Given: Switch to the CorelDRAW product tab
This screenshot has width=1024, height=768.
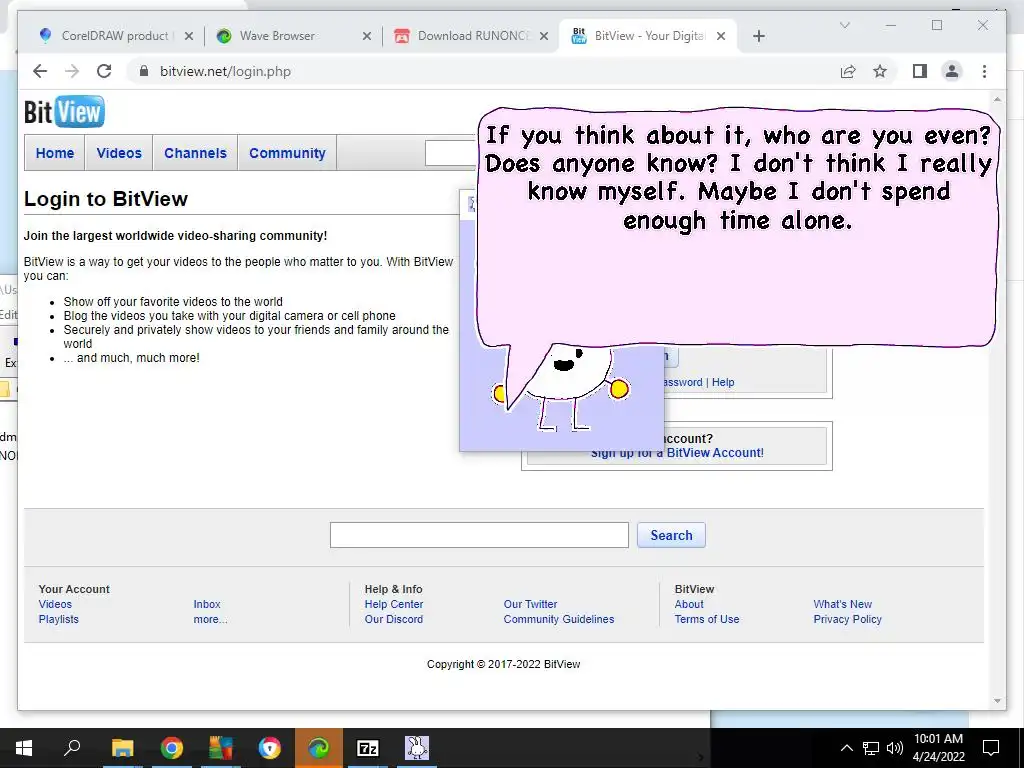Looking at the screenshot, I should coord(115,36).
